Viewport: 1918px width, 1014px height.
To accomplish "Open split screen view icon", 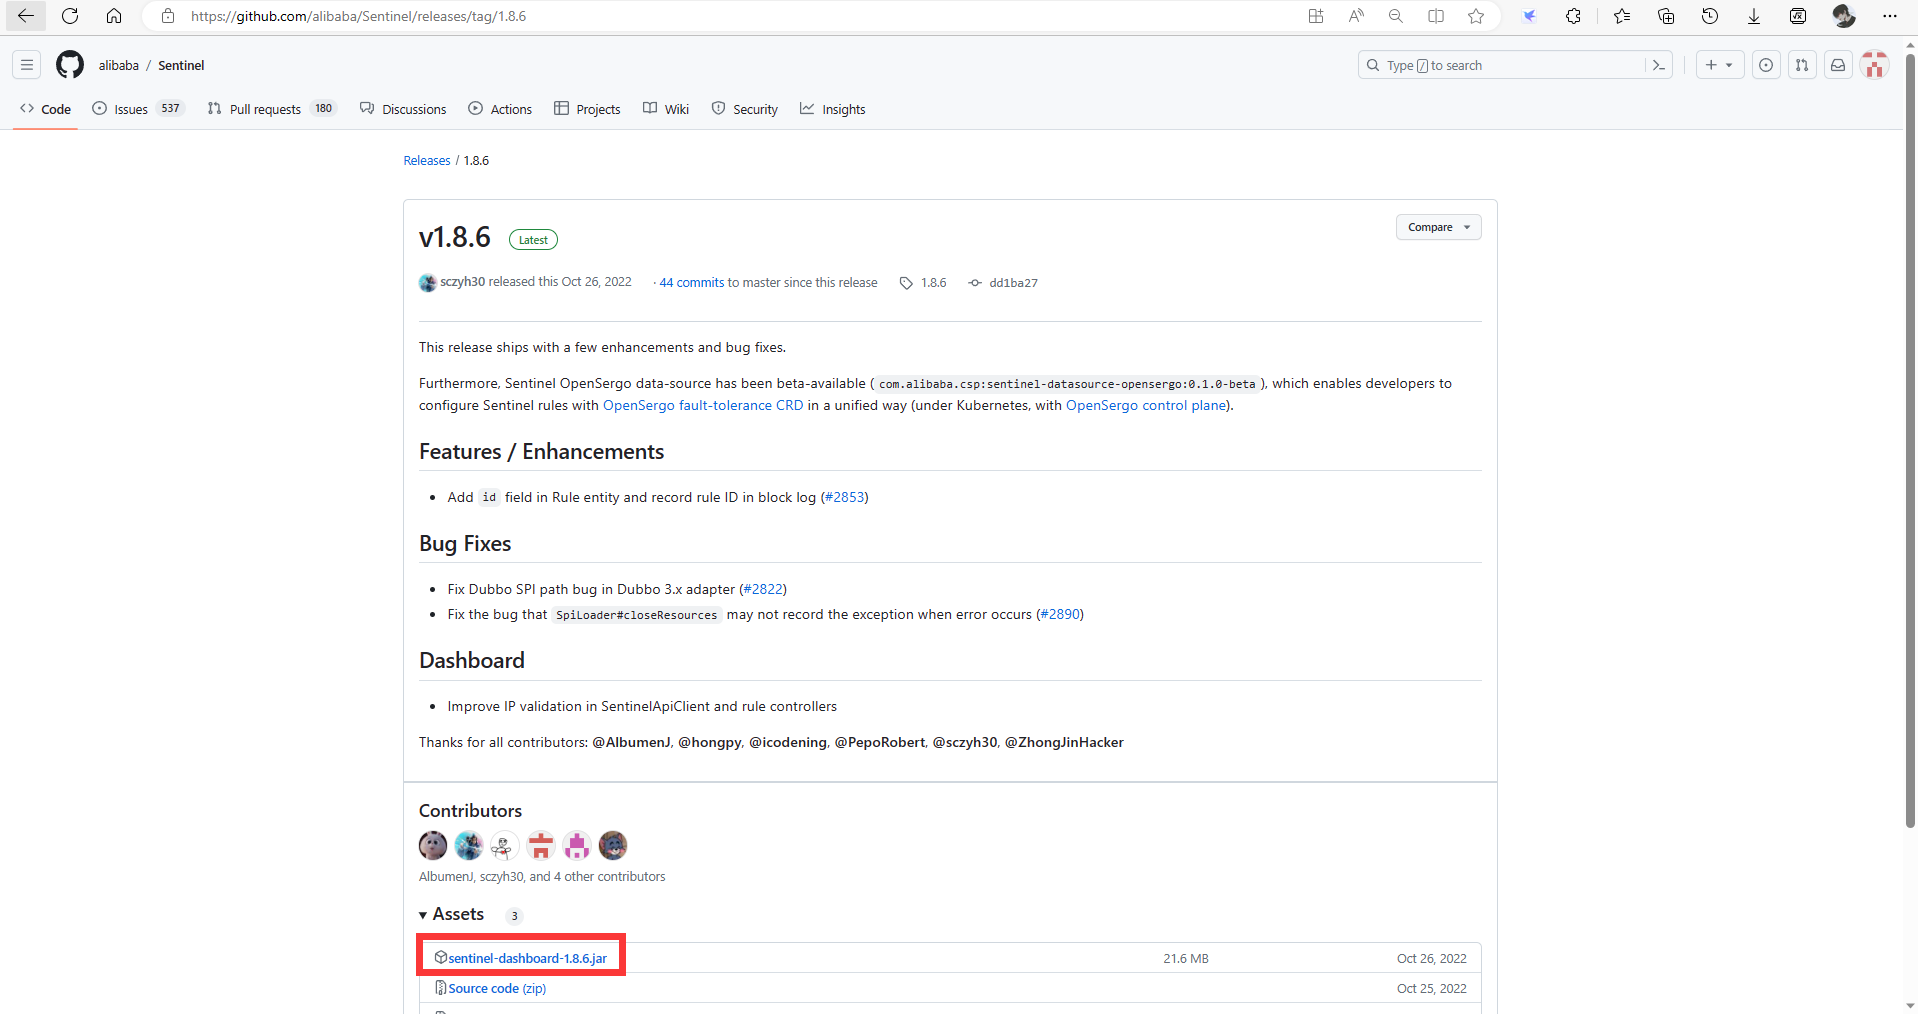I will [x=1436, y=16].
